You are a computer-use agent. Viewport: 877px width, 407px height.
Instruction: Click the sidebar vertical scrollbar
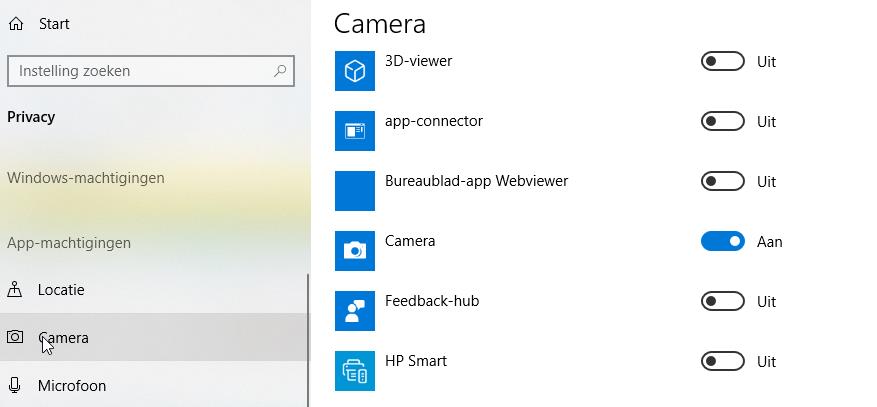pyautogui.click(x=308, y=340)
